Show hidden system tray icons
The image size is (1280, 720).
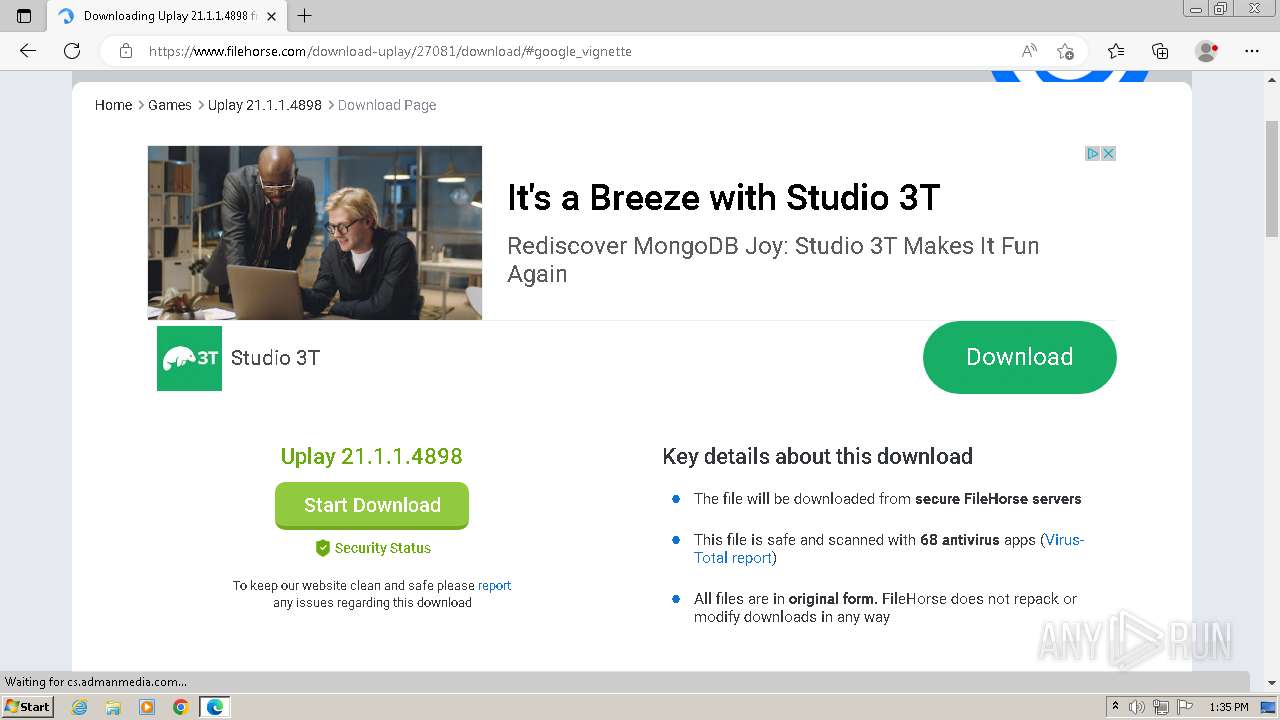(1115, 707)
